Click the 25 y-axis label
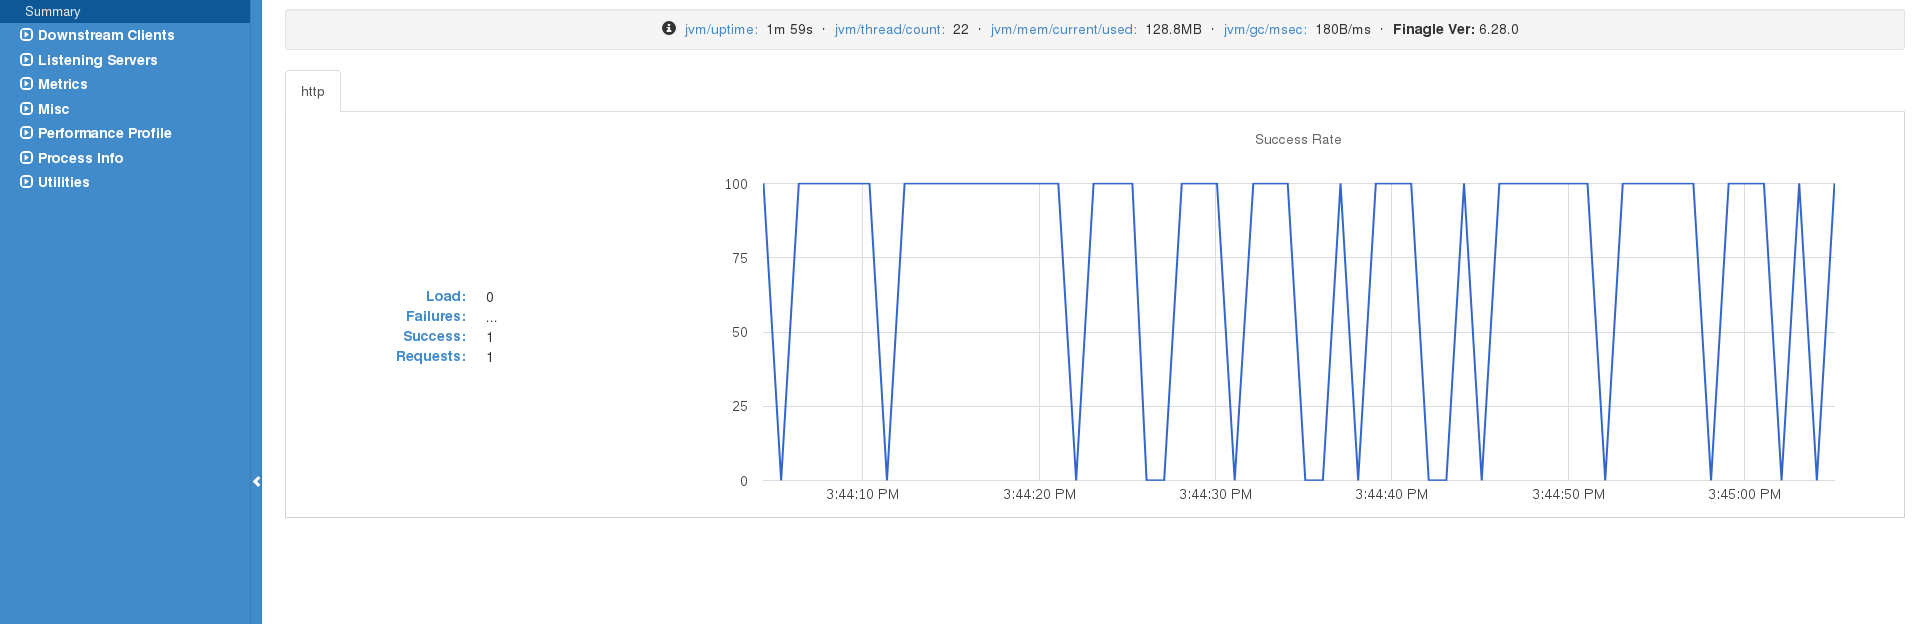Screen dimensions: 1920x624 click(x=740, y=406)
